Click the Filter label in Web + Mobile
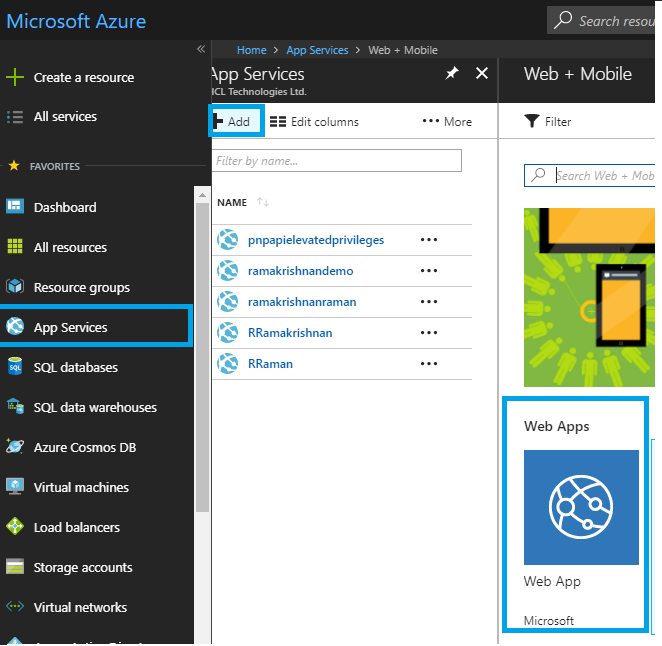The height and width of the screenshot is (646, 662). [558, 122]
